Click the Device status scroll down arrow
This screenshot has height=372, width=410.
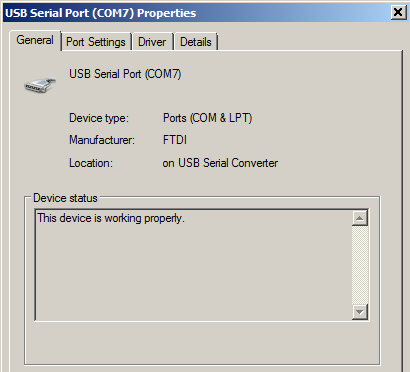360,312
